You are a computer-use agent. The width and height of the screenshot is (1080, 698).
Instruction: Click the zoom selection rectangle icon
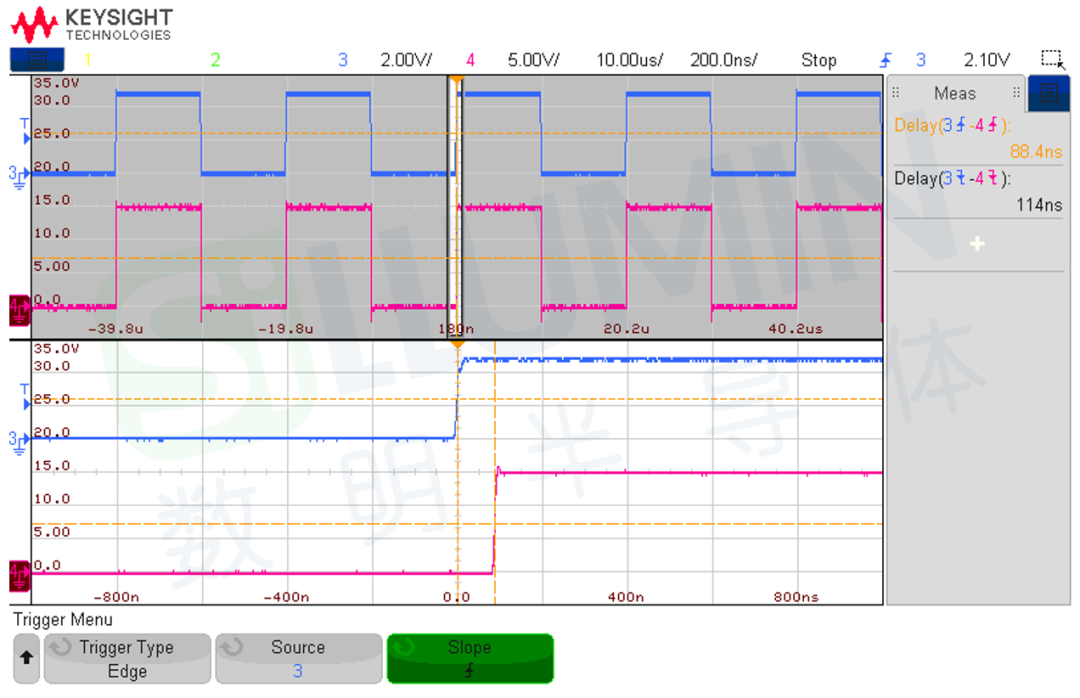tap(1052, 59)
